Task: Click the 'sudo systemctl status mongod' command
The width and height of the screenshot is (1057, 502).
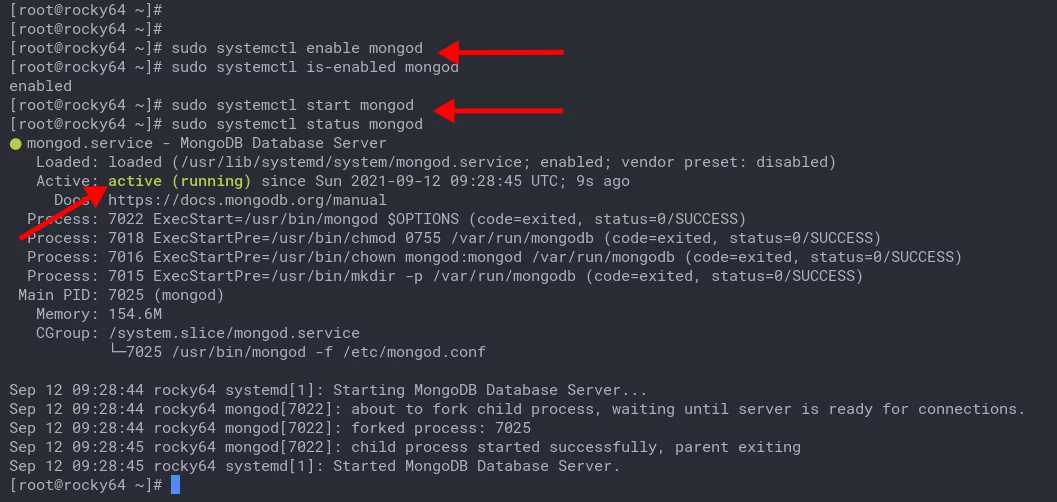Action: click(x=297, y=124)
